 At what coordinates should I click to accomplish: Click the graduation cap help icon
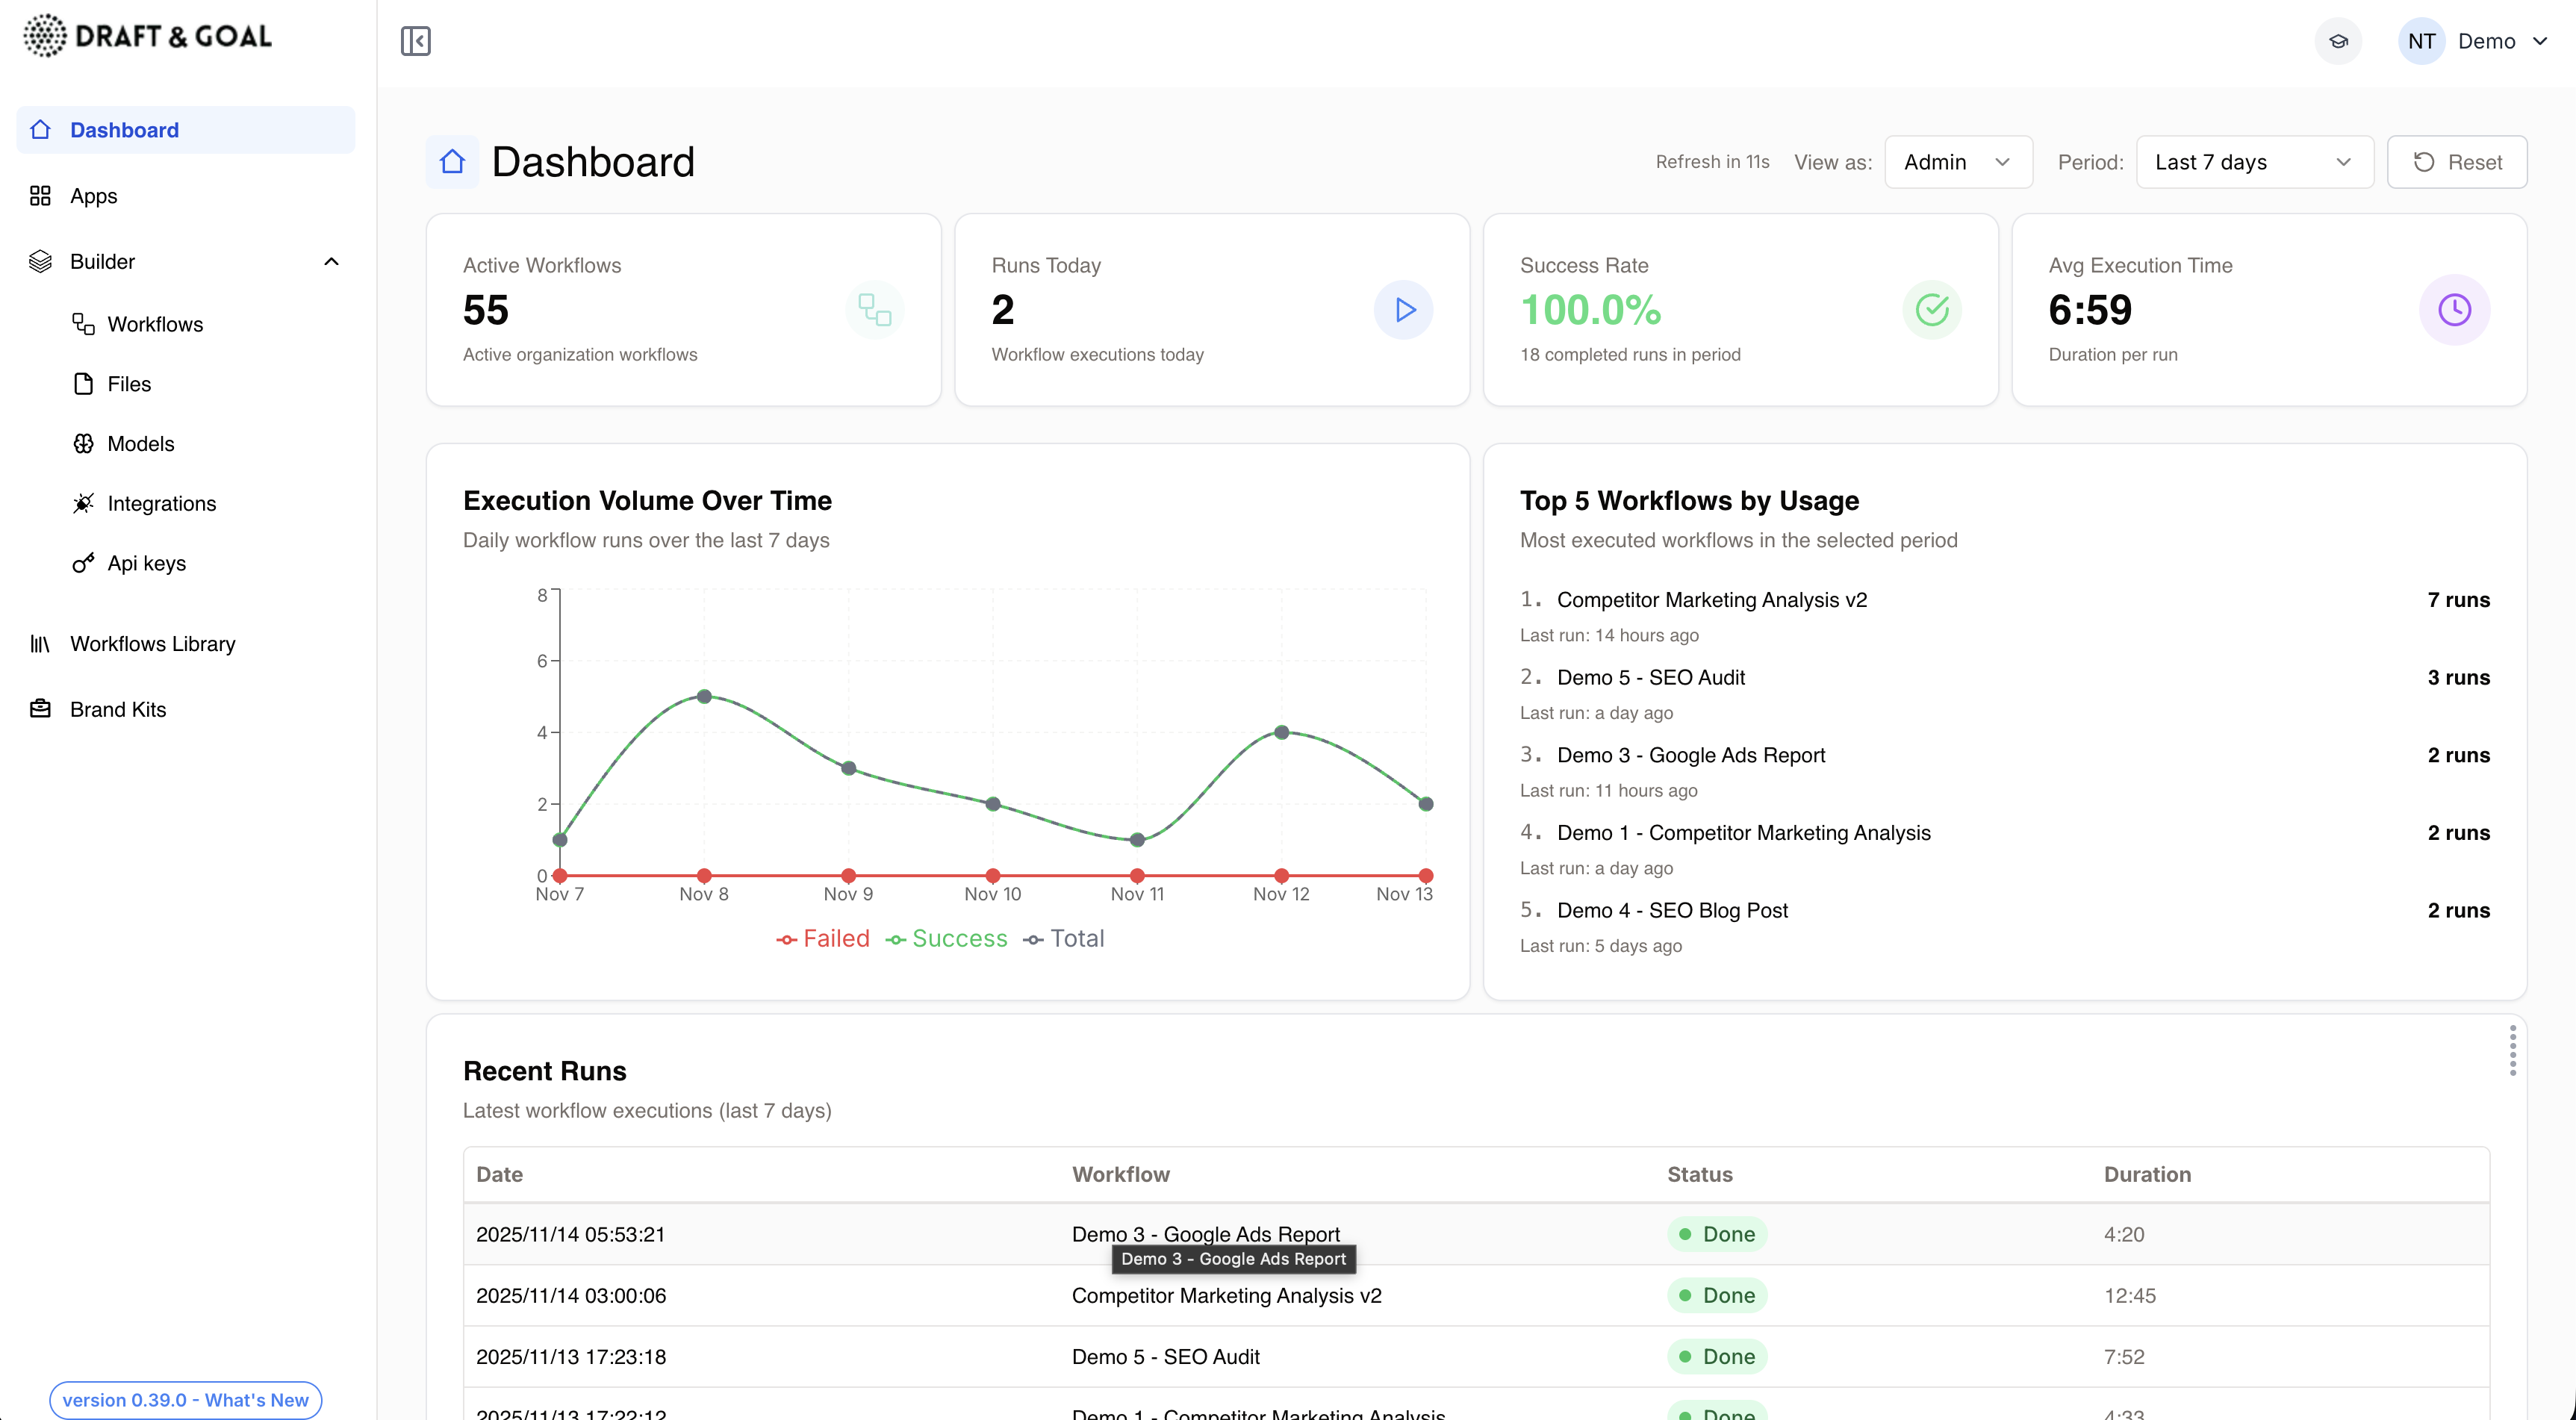point(2338,41)
